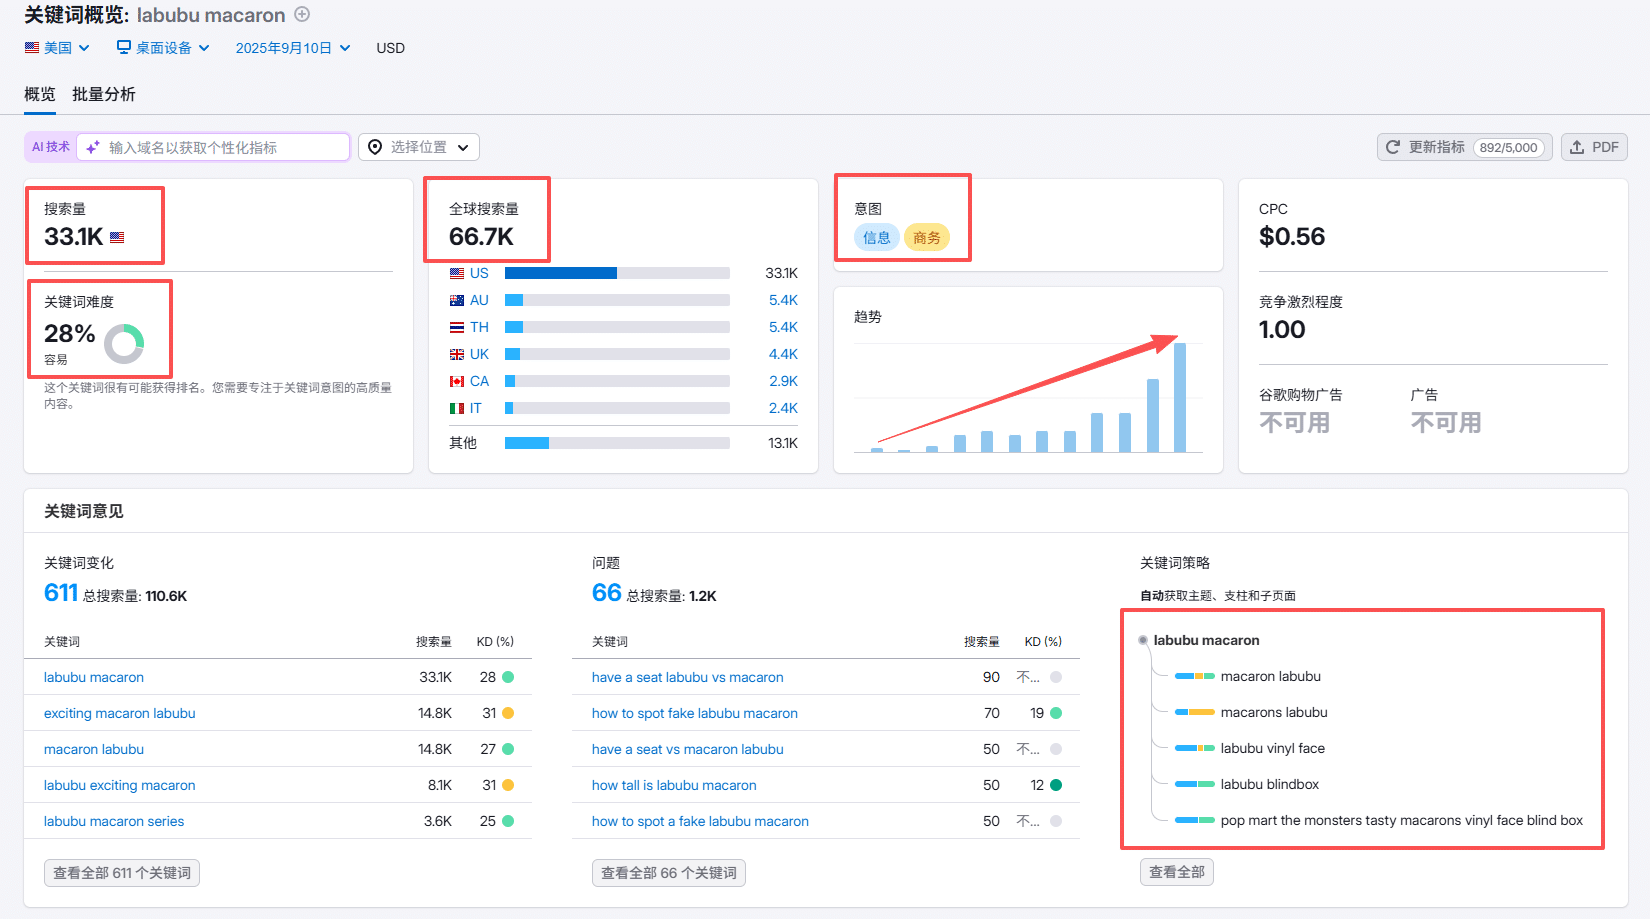Click the US volume progress bar
This screenshot has width=1650, height=919.
[x=617, y=273]
